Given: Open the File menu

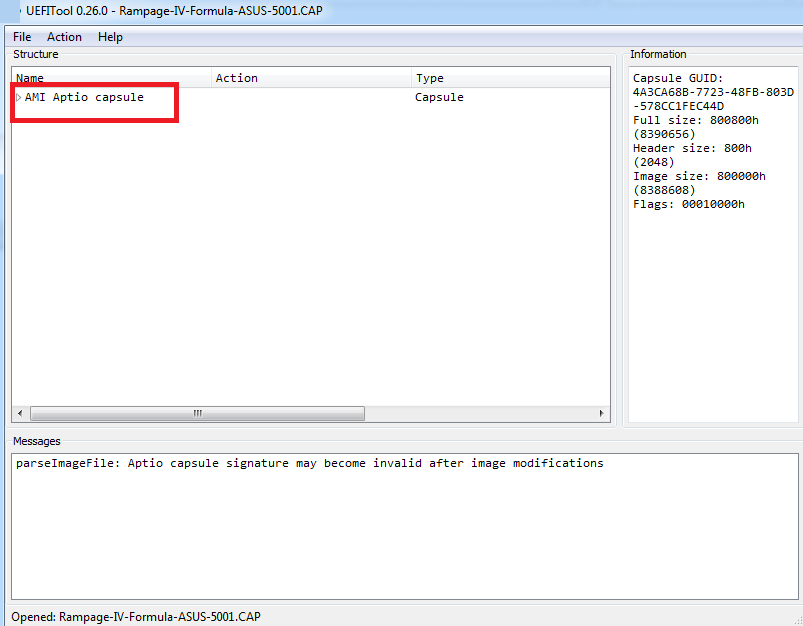Looking at the screenshot, I should [22, 37].
